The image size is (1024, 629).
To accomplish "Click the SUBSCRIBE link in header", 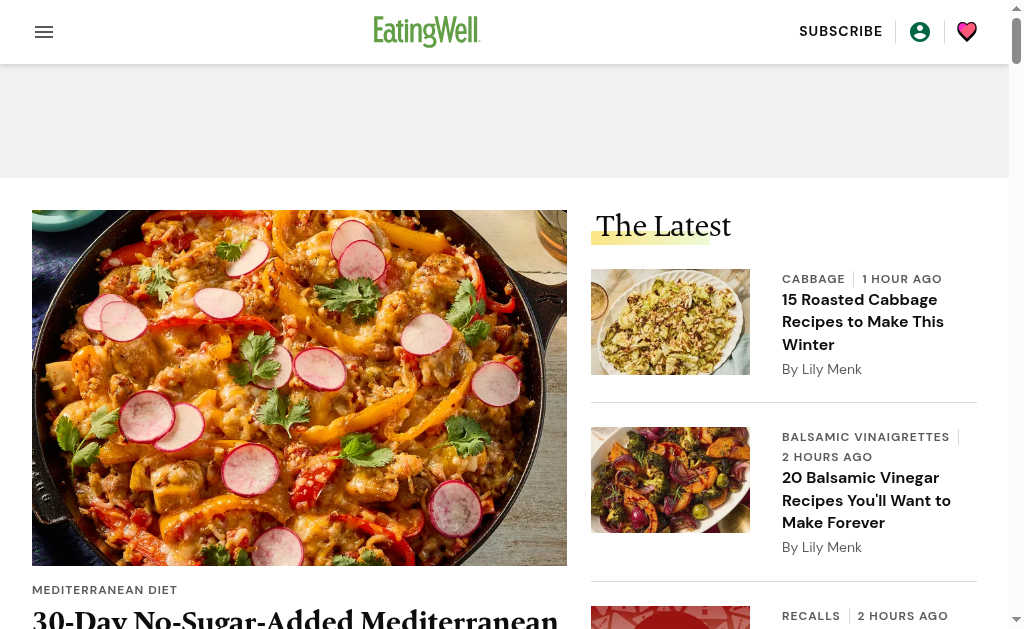I will pos(840,31).
